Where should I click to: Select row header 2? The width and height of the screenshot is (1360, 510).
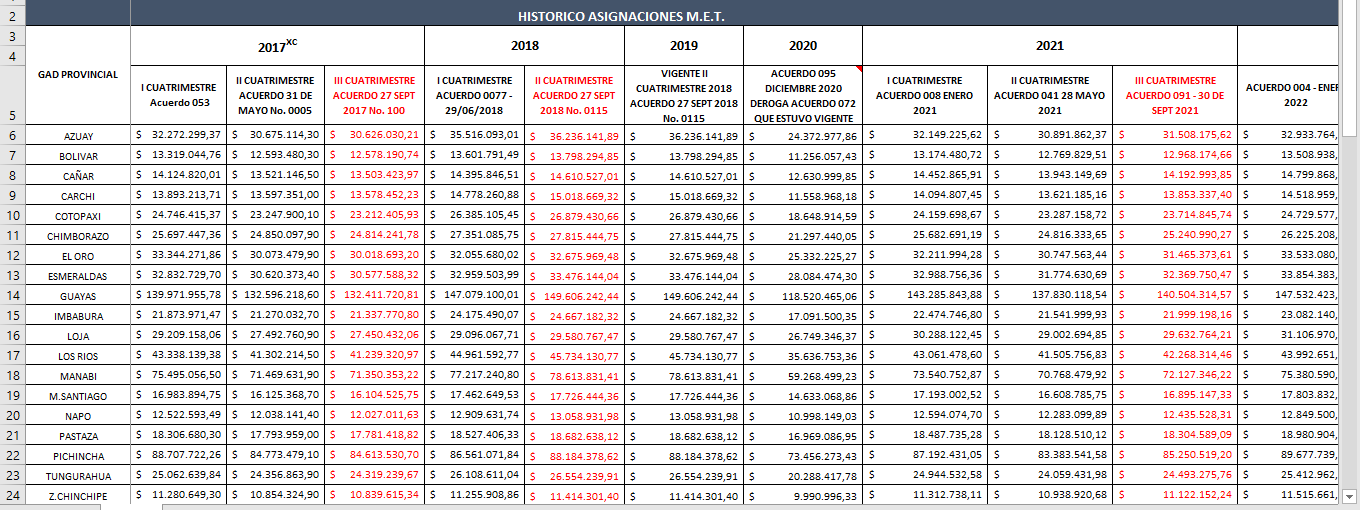point(12,17)
